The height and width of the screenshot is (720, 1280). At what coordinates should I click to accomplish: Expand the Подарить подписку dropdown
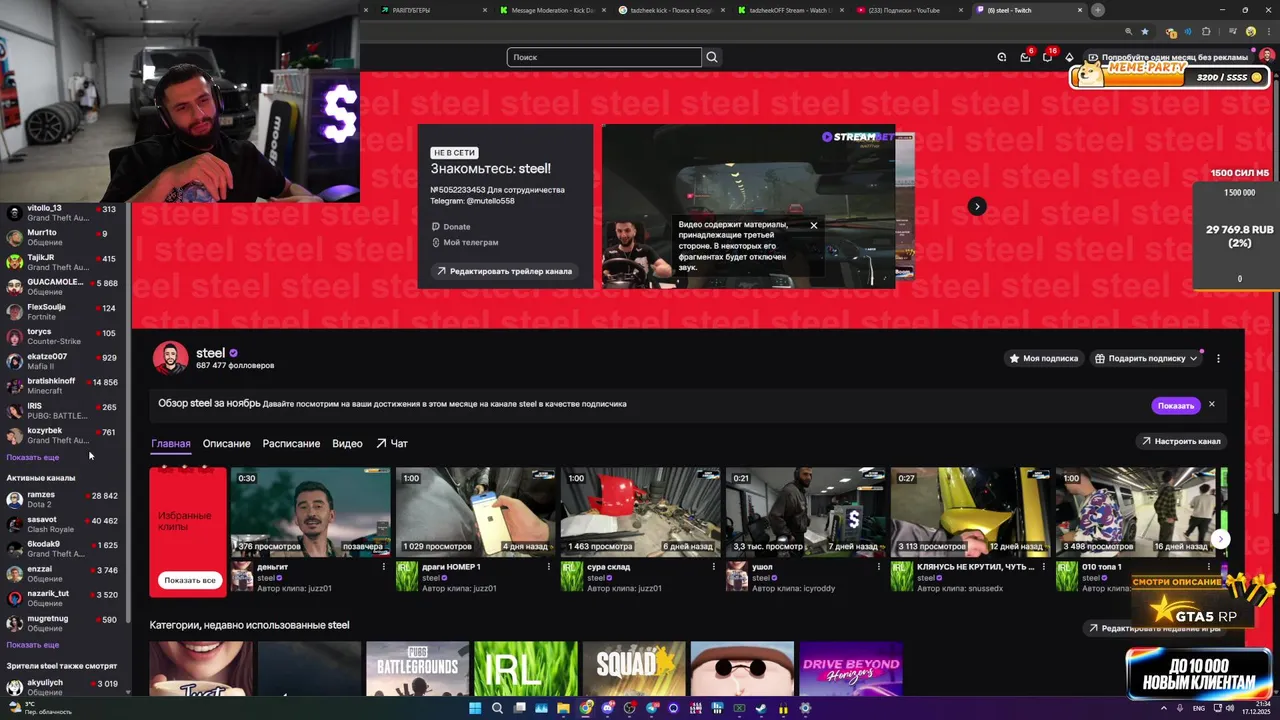tap(1193, 358)
